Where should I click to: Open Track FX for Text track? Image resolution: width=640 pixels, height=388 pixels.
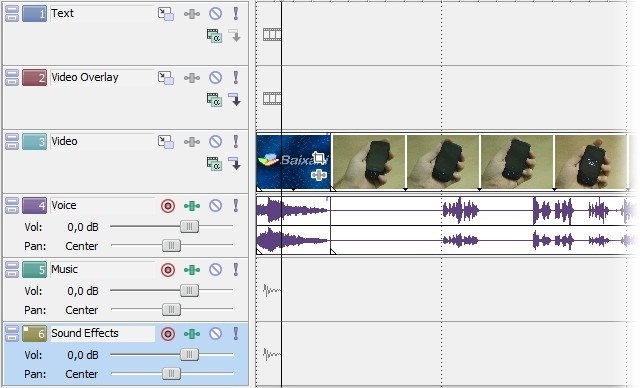[x=191, y=14]
